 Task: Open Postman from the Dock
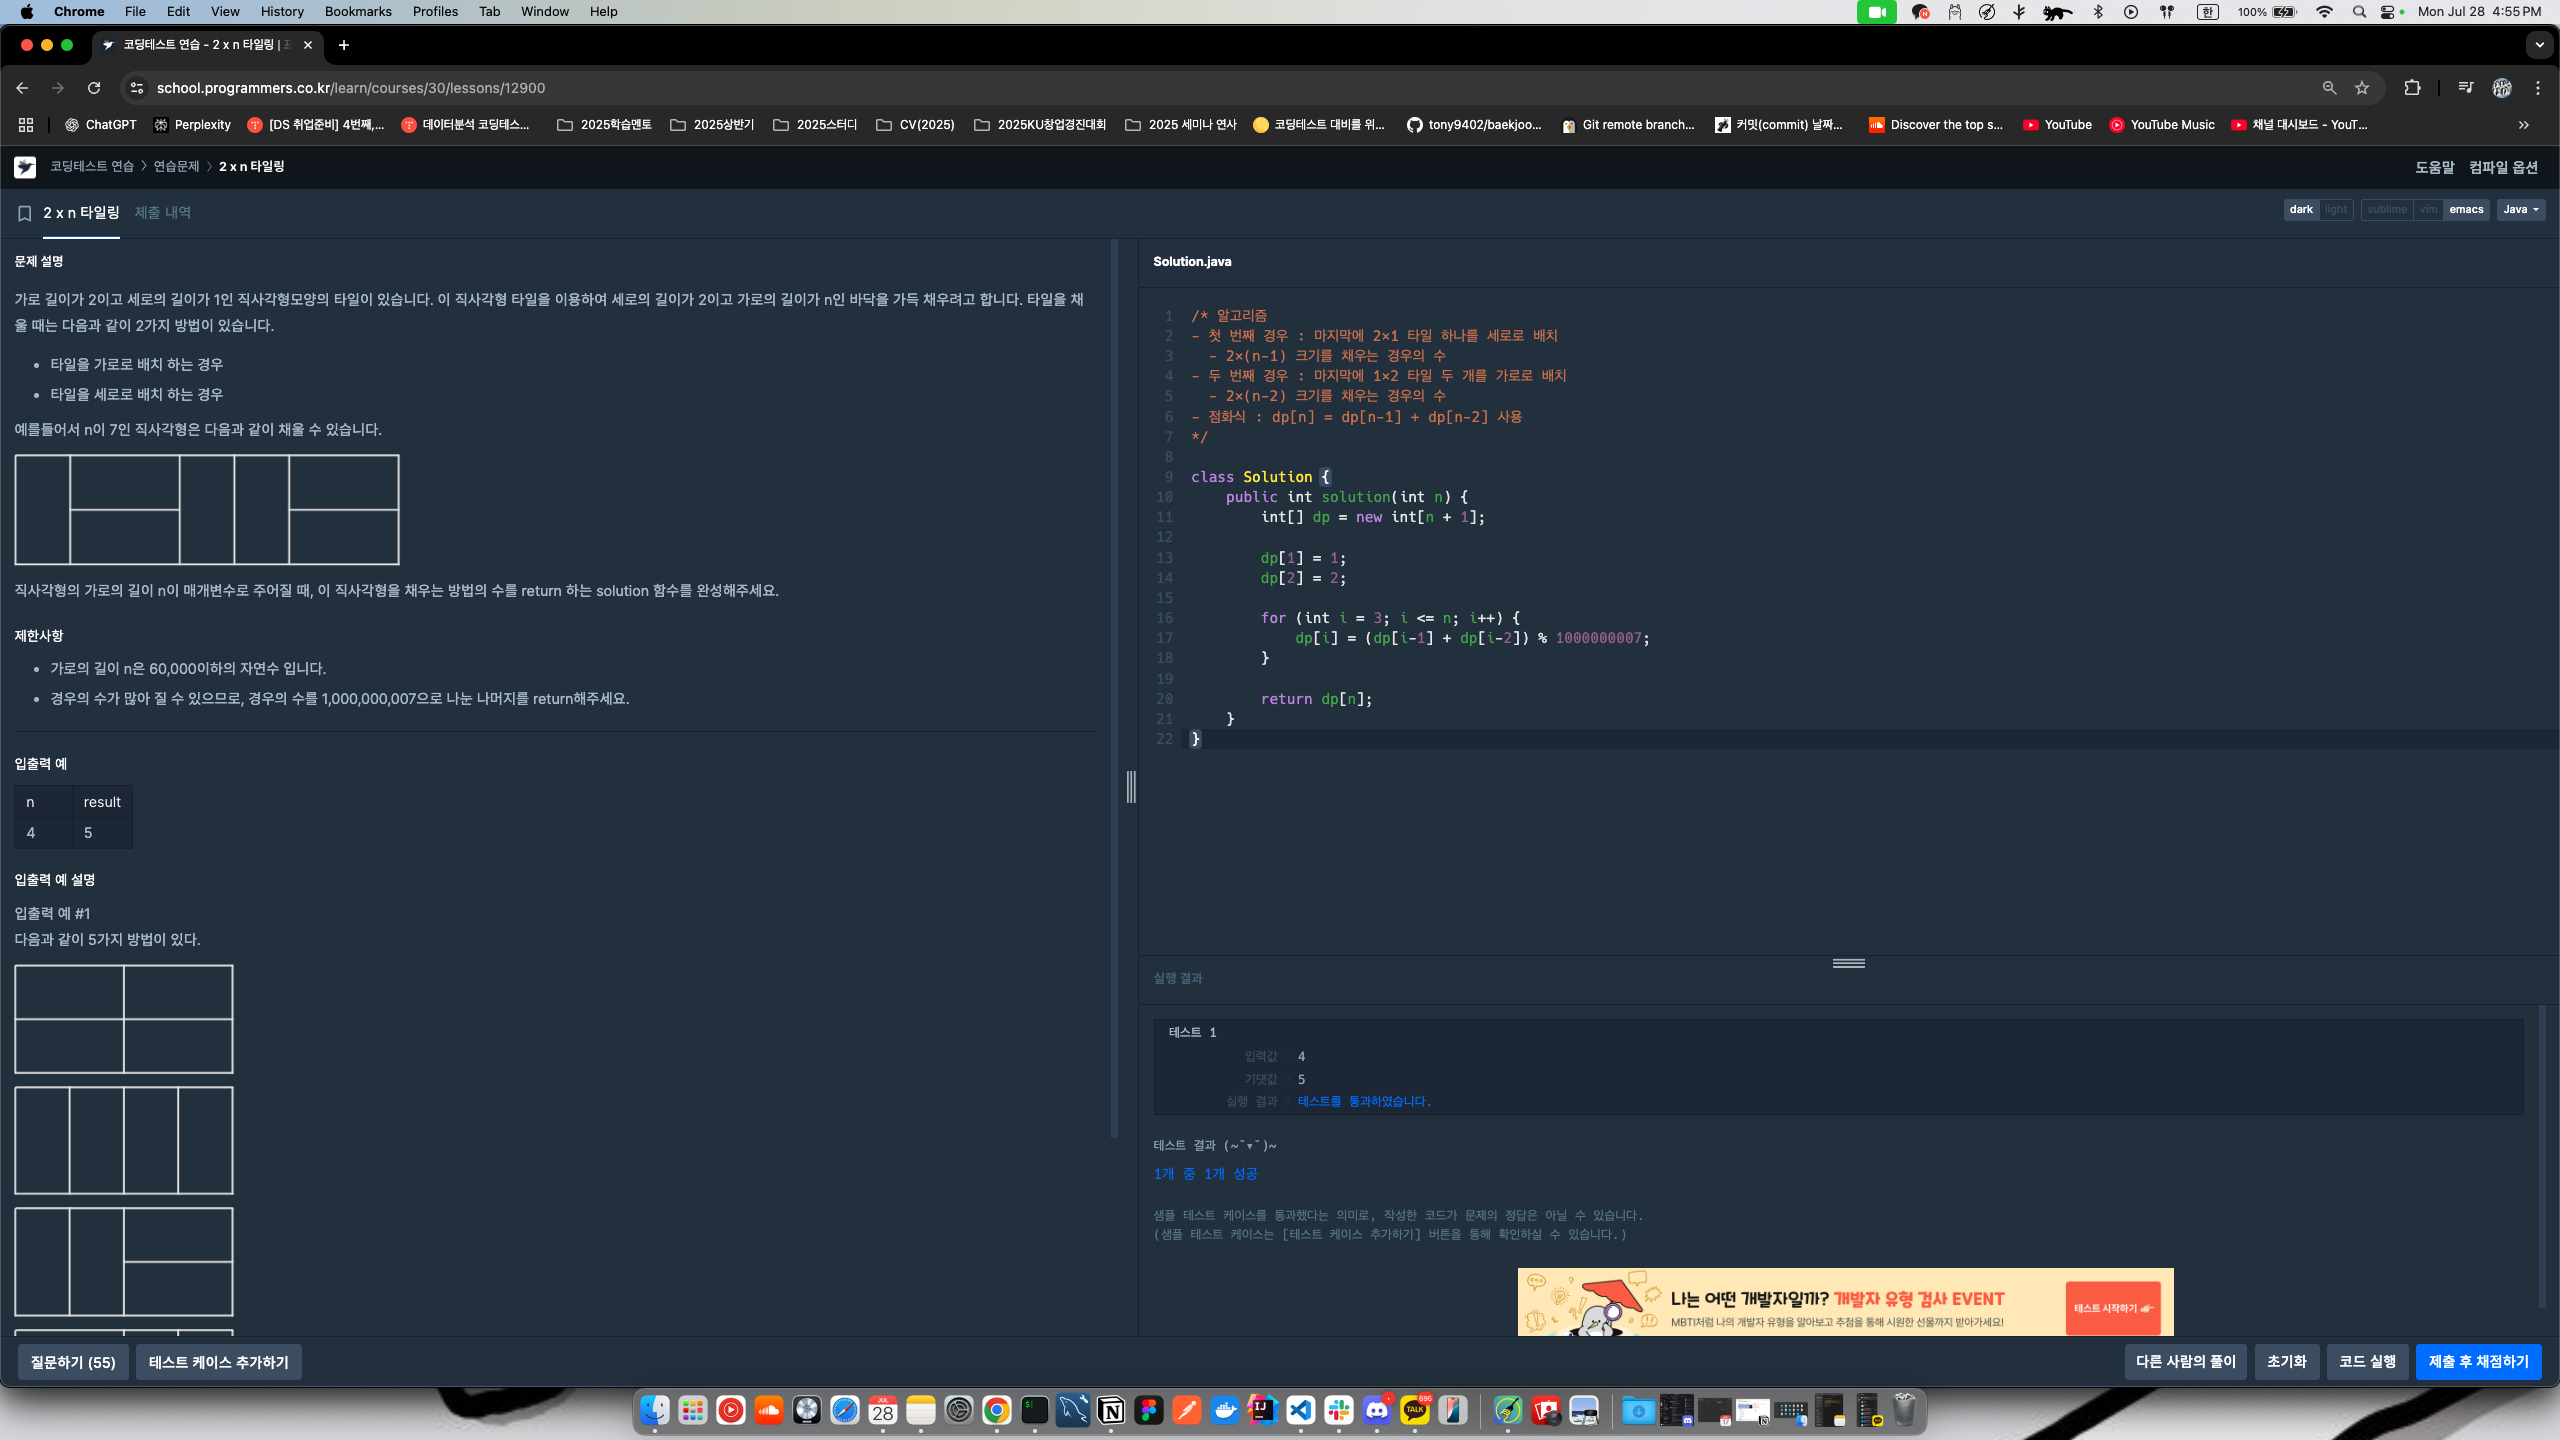(1187, 1411)
